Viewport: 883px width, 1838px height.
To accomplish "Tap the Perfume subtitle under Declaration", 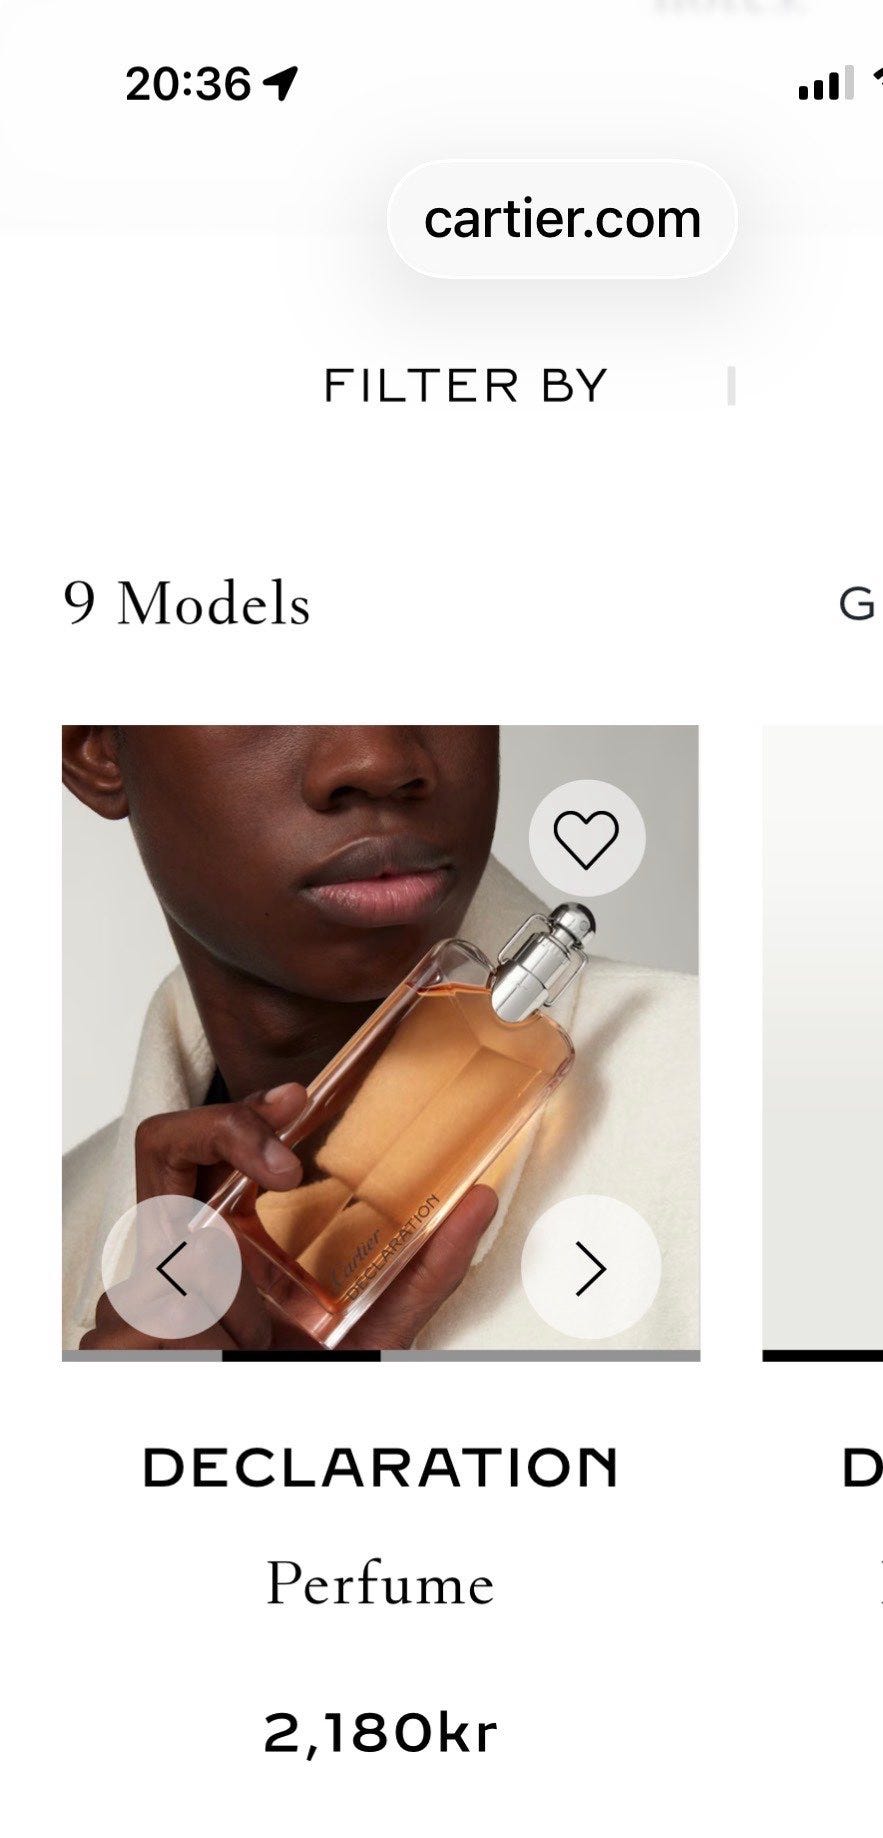I will click(x=381, y=1584).
